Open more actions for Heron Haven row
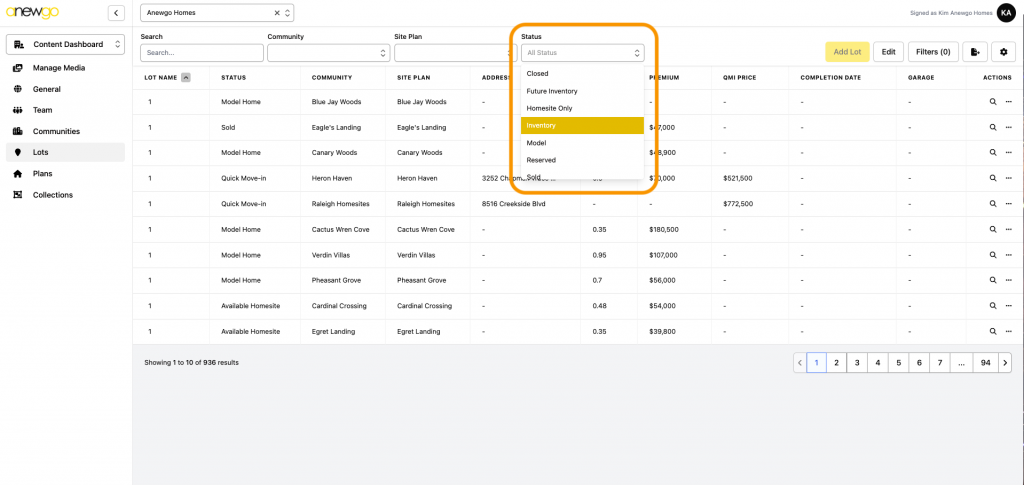The width and height of the screenshot is (1024, 485). [1008, 178]
